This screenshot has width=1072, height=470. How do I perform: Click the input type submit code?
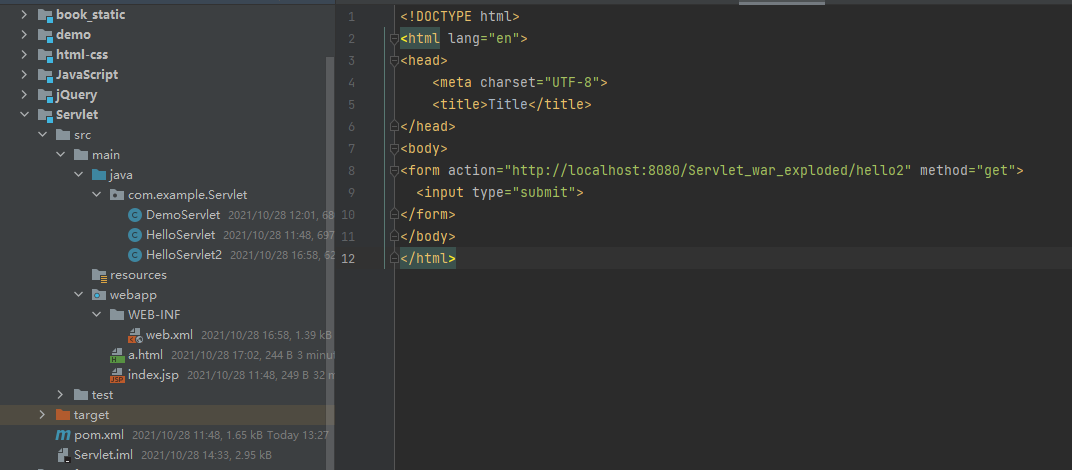[500, 192]
